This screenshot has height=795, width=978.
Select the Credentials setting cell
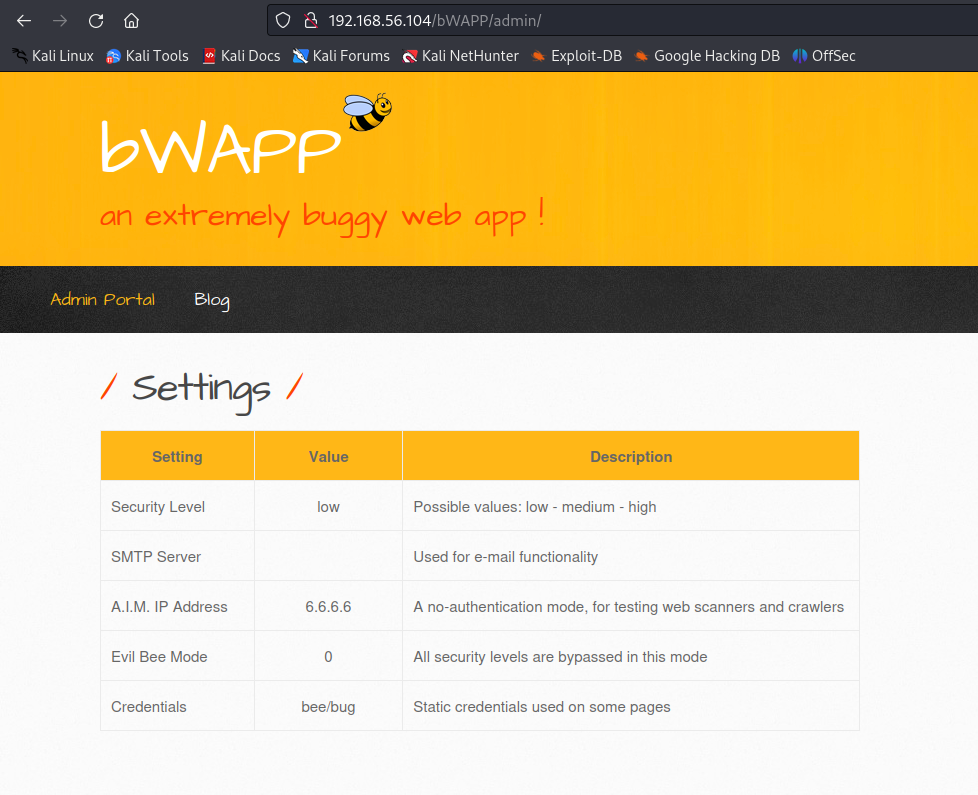(177, 706)
